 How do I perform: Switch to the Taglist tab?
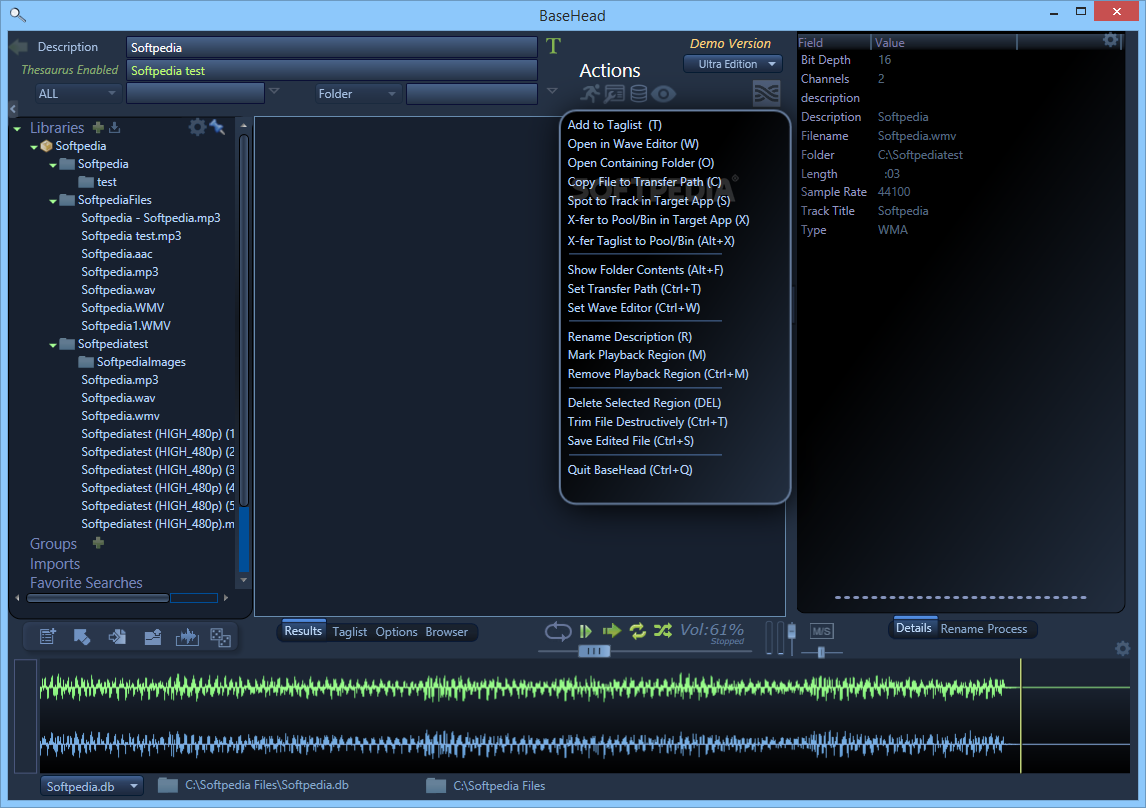click(349, 632)
